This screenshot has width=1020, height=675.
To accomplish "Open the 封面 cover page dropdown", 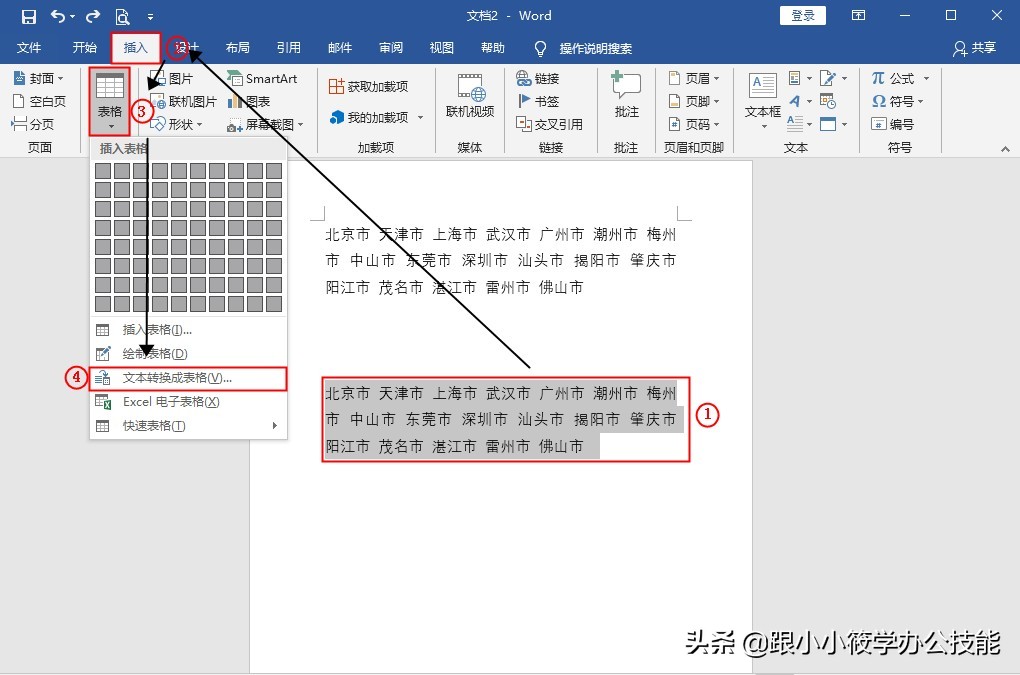I will [x=40, y=78].
